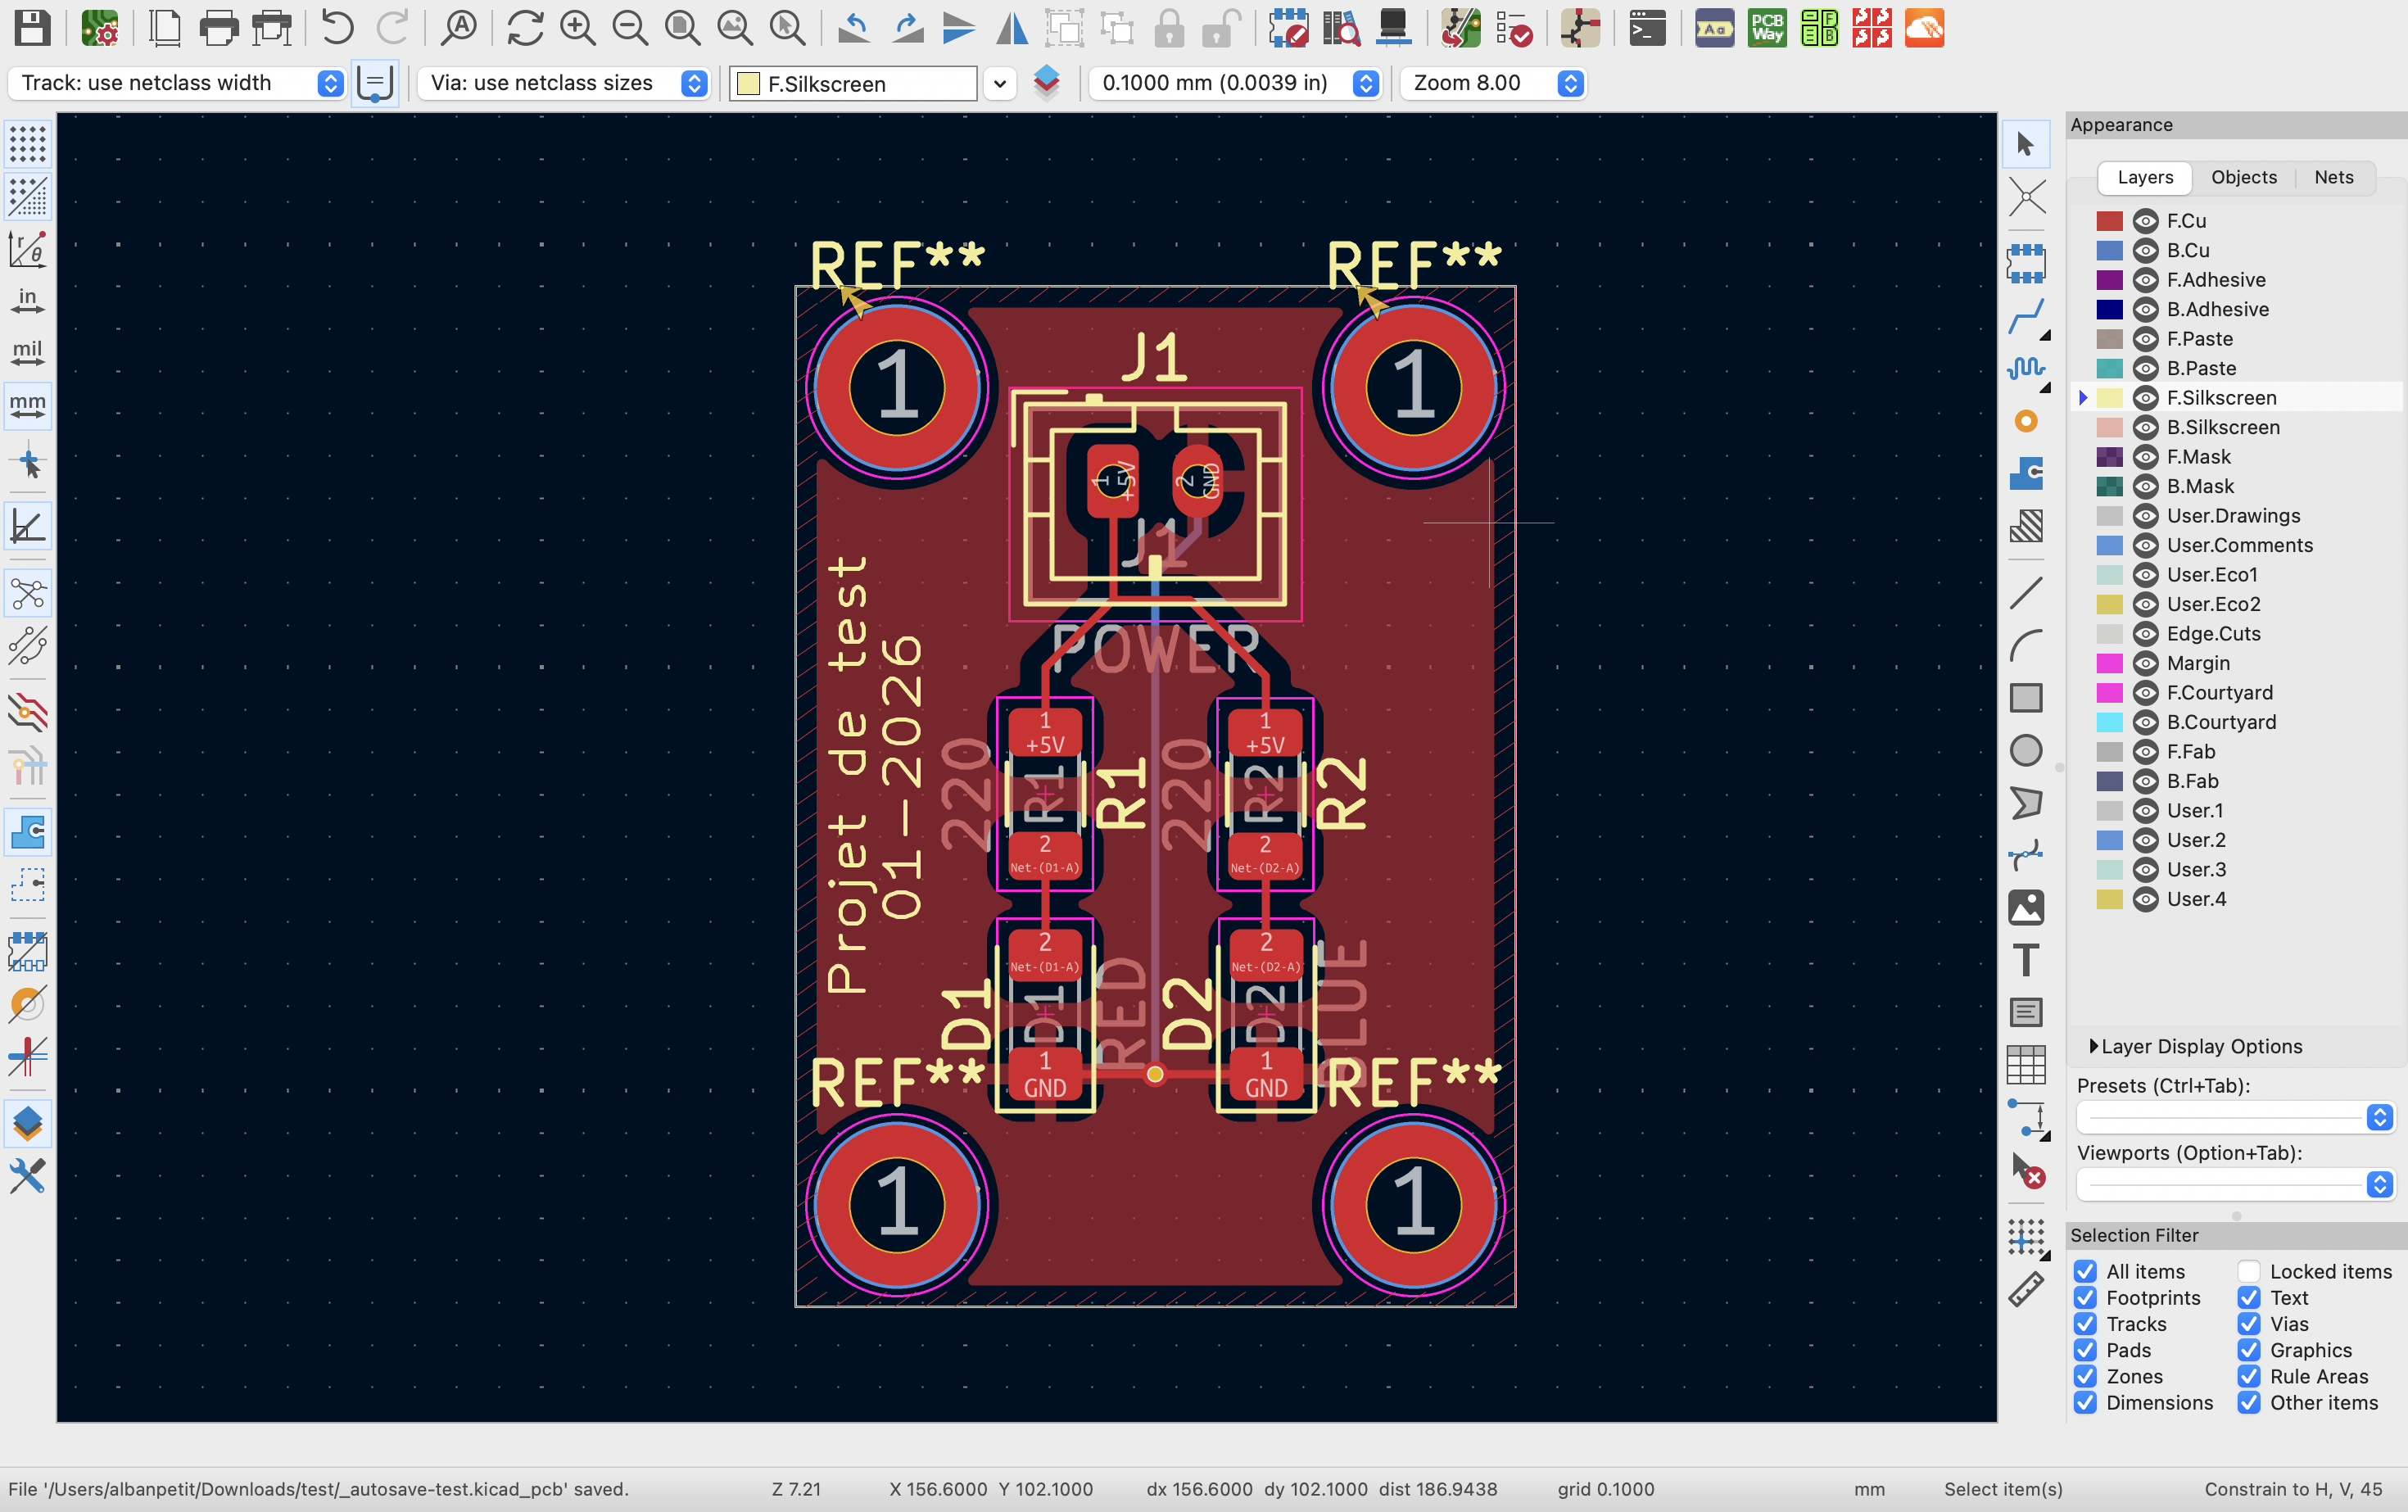
Task: Switch to the Nets tab
Action: [2333, 177]
